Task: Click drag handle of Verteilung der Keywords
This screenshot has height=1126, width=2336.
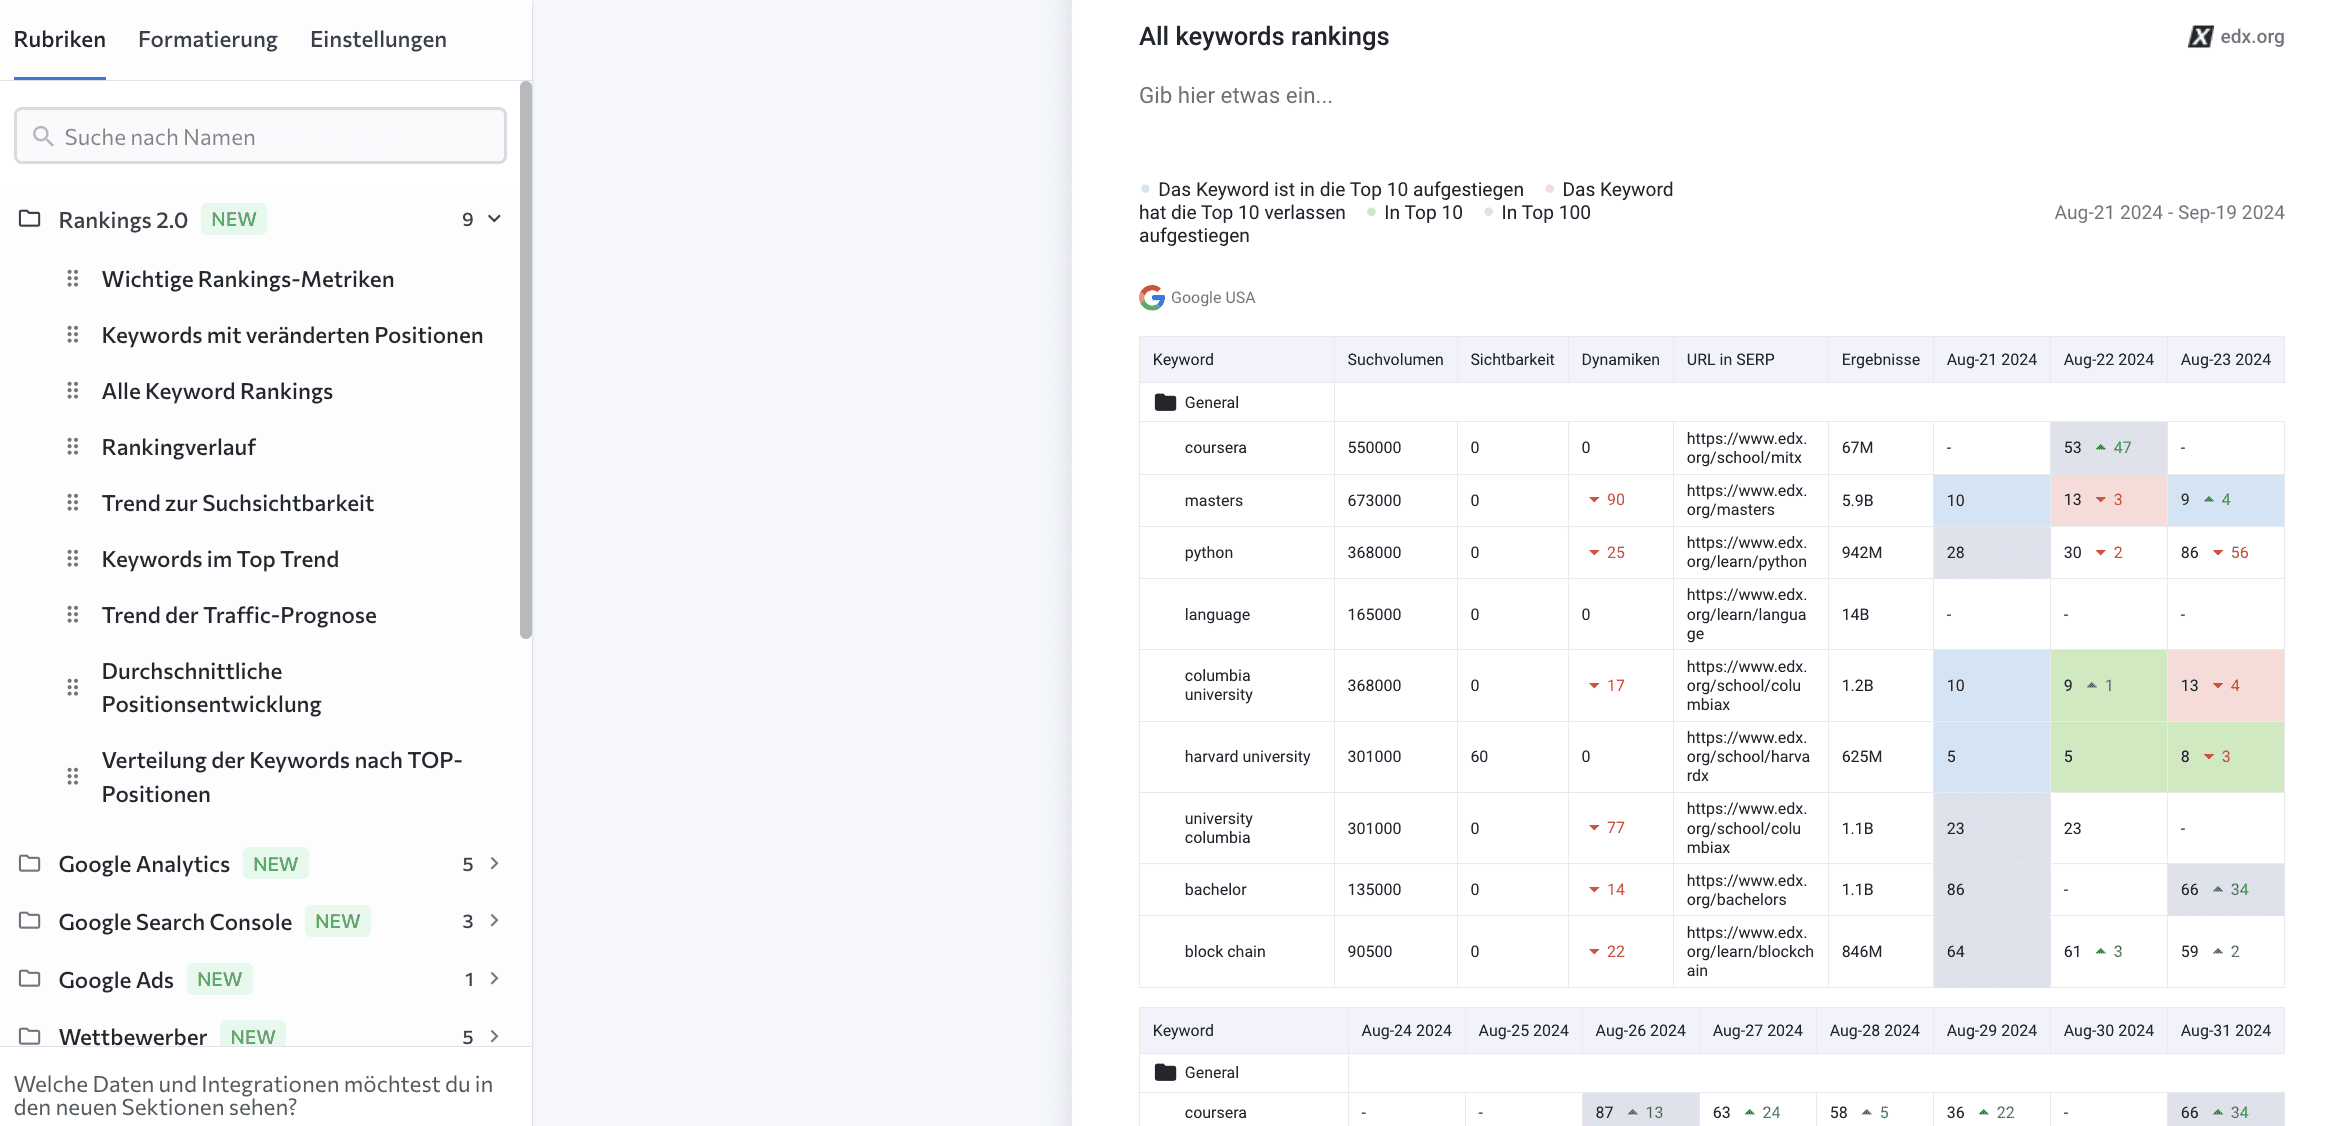Action: 72,776
